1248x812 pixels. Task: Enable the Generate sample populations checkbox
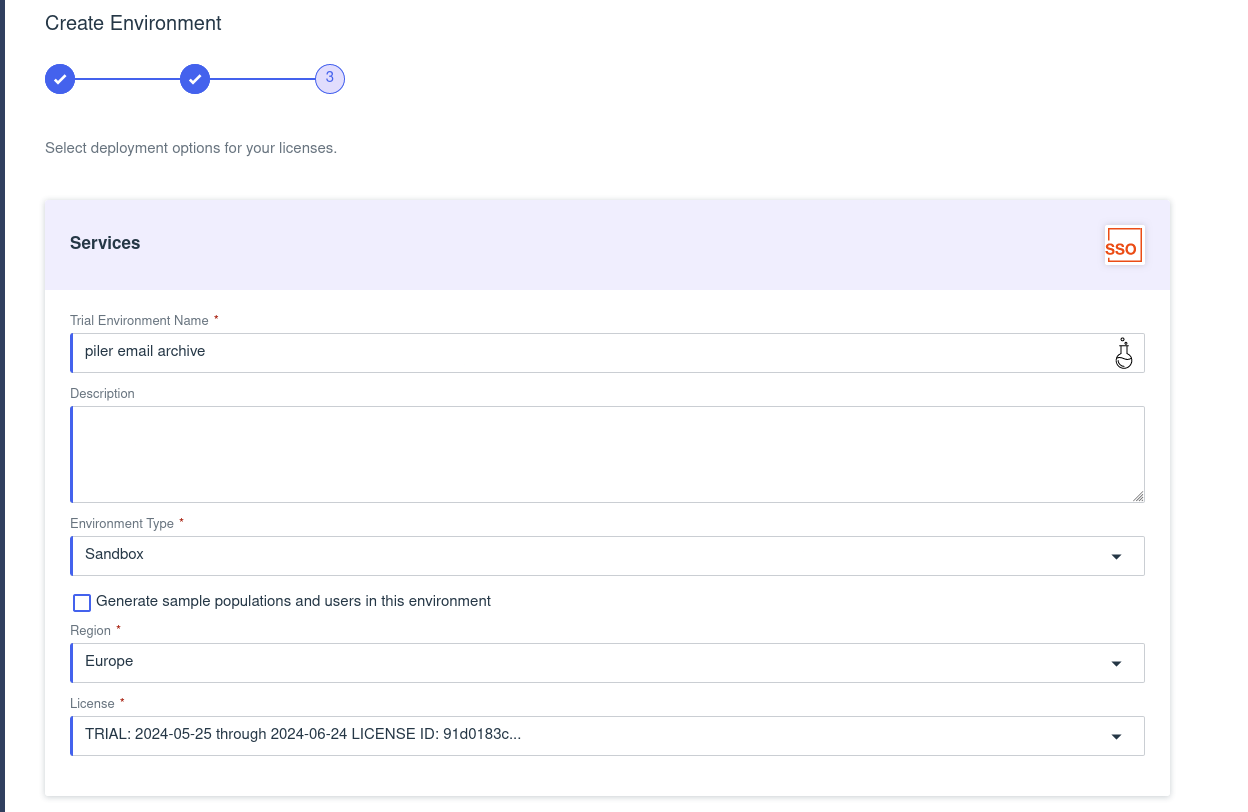(82, 602)
